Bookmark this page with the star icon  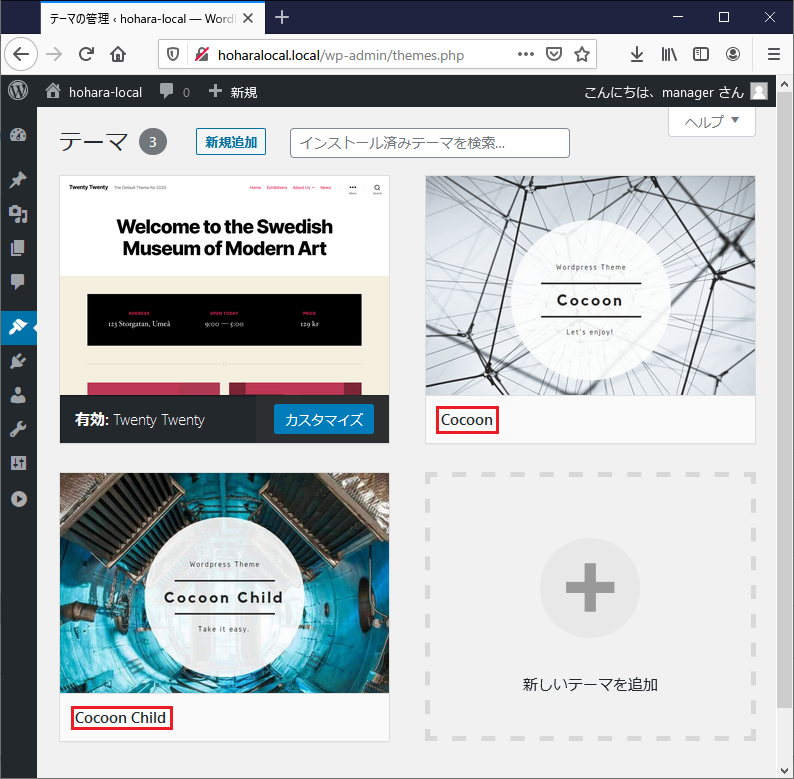582,55
